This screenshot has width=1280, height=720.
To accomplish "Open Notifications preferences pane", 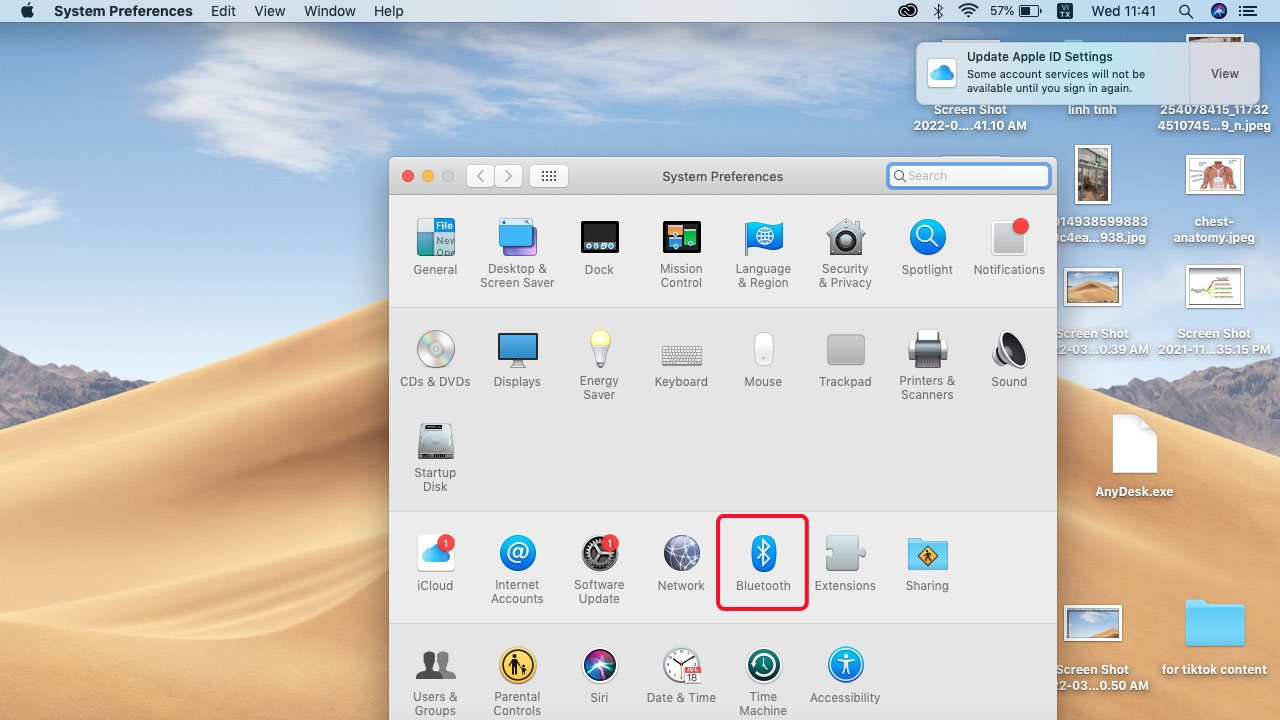I will [x=1009, y=247].
